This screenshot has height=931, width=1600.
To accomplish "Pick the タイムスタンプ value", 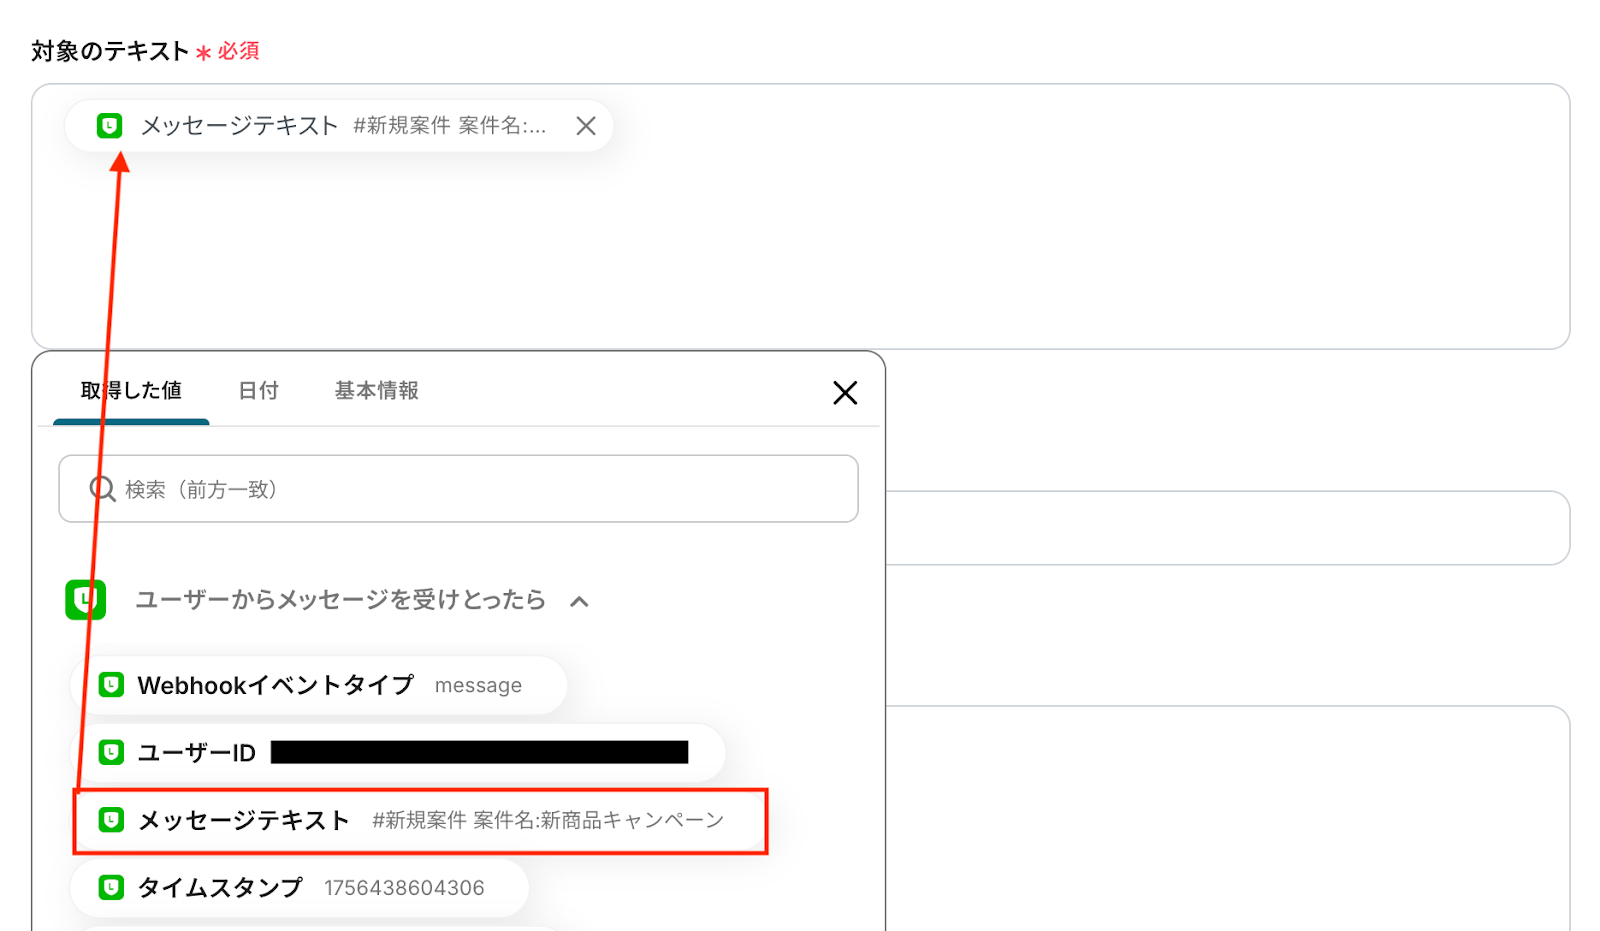I will click(299, 888).
